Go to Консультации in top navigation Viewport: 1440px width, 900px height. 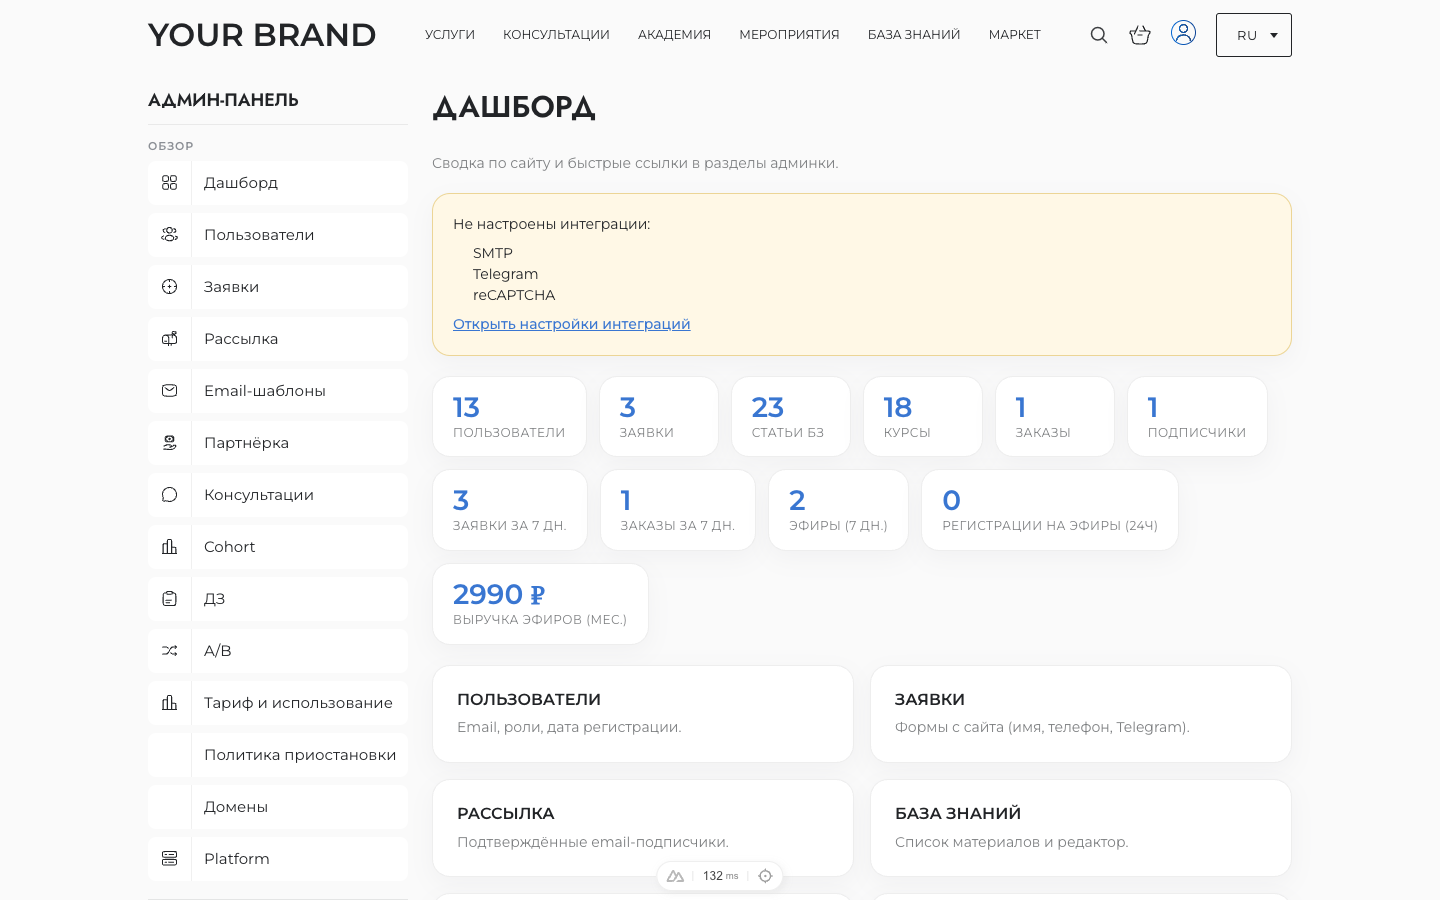556,35
